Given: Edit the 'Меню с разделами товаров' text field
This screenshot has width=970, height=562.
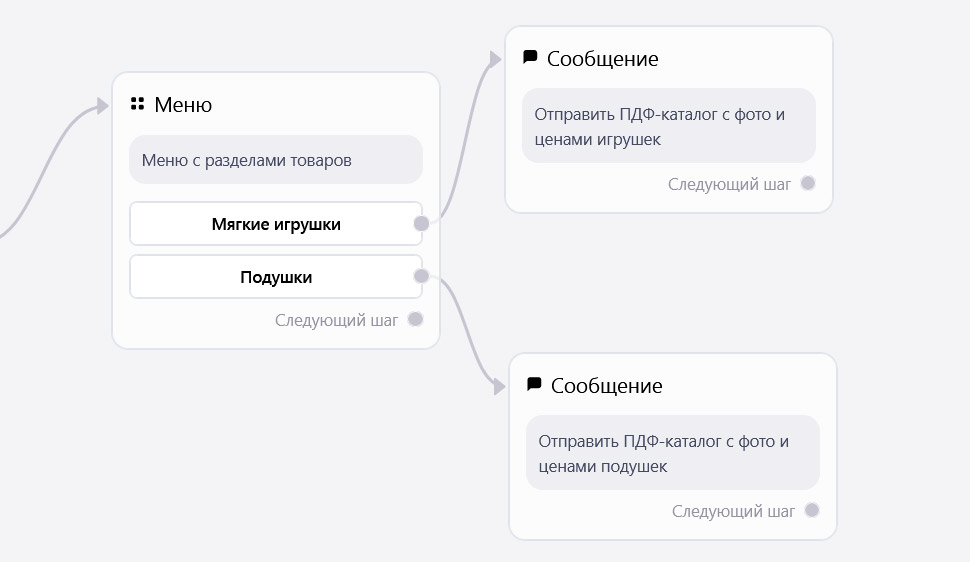Looking at the screenshot, I should point(276,160).
